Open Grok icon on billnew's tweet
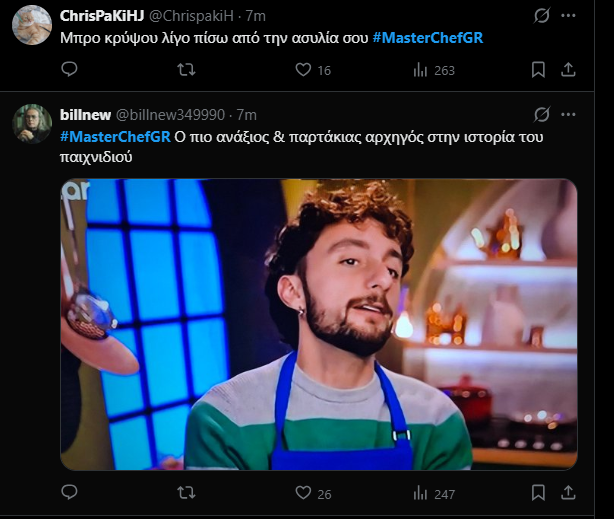Image resolution: width=614 pixels, height=519 pixels. [542, 114]
